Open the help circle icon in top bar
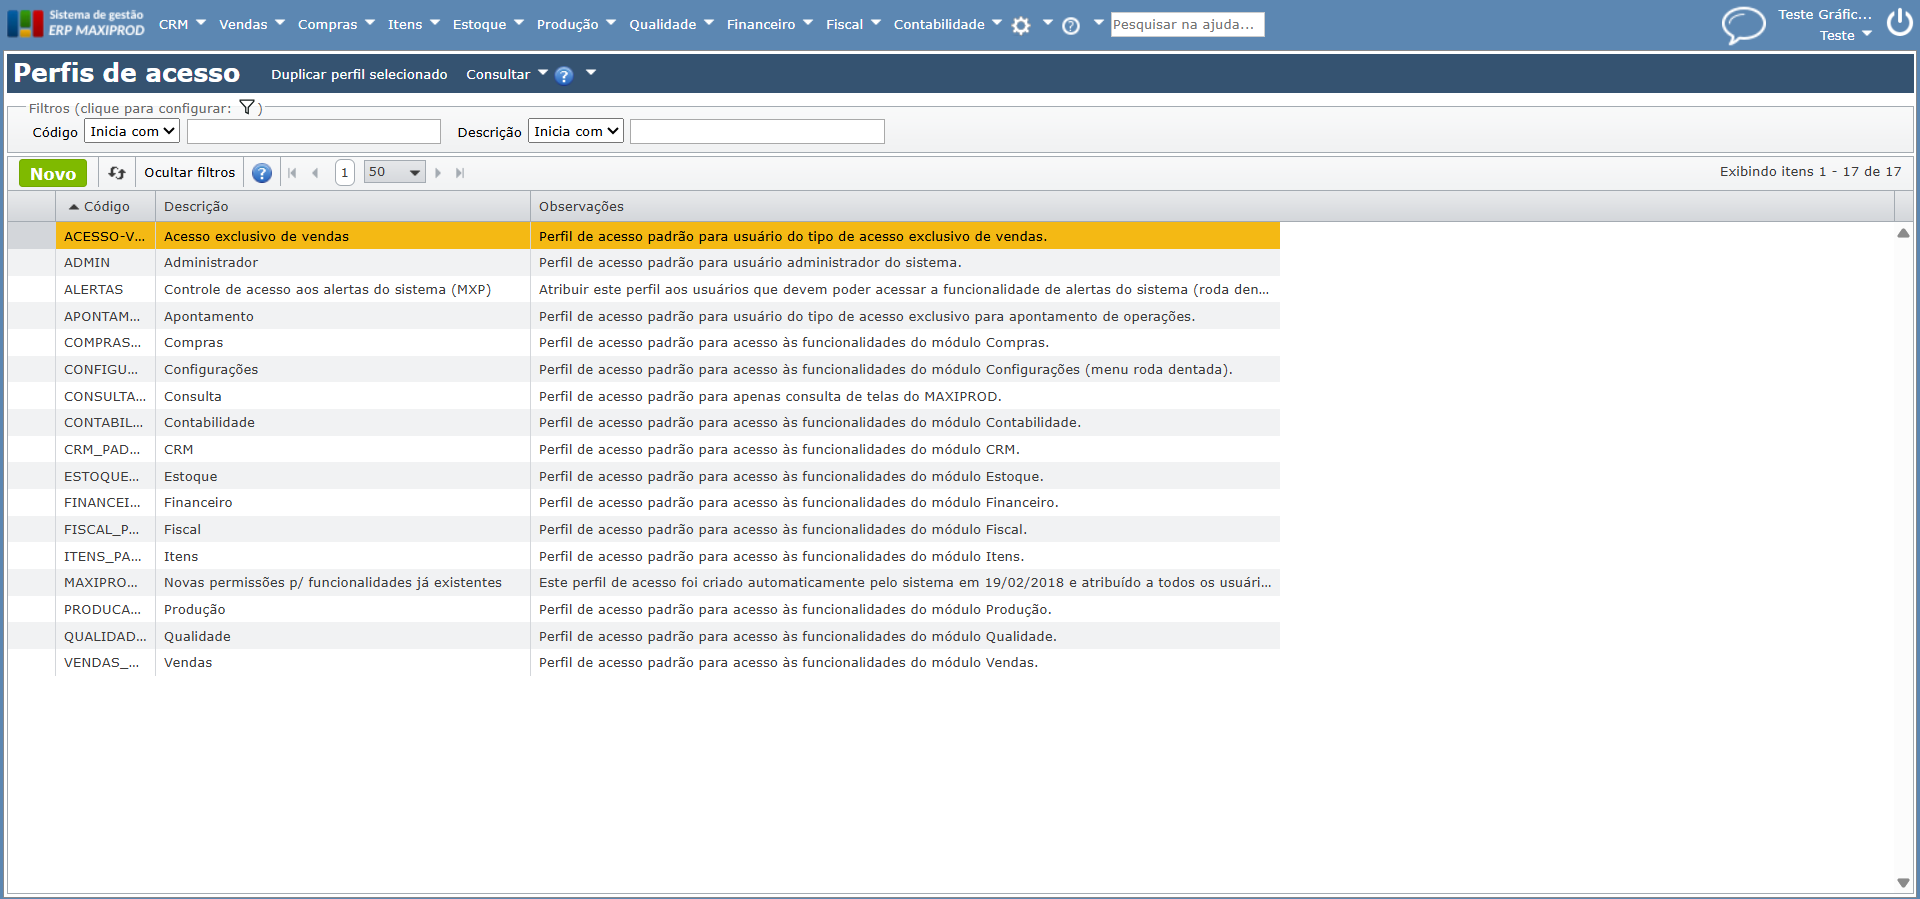This screenshot has height=899, width=1920. click(1071, 26)
